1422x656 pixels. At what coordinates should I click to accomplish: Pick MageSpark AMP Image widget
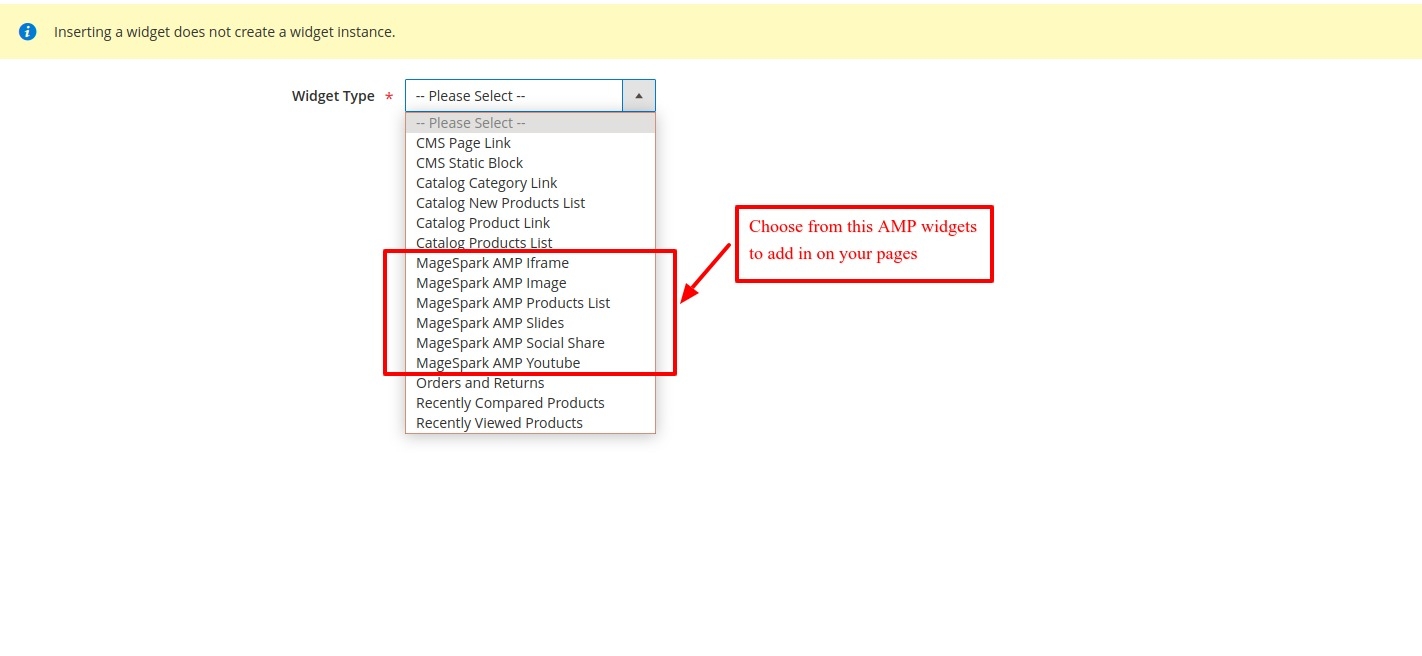coord(530,283)
